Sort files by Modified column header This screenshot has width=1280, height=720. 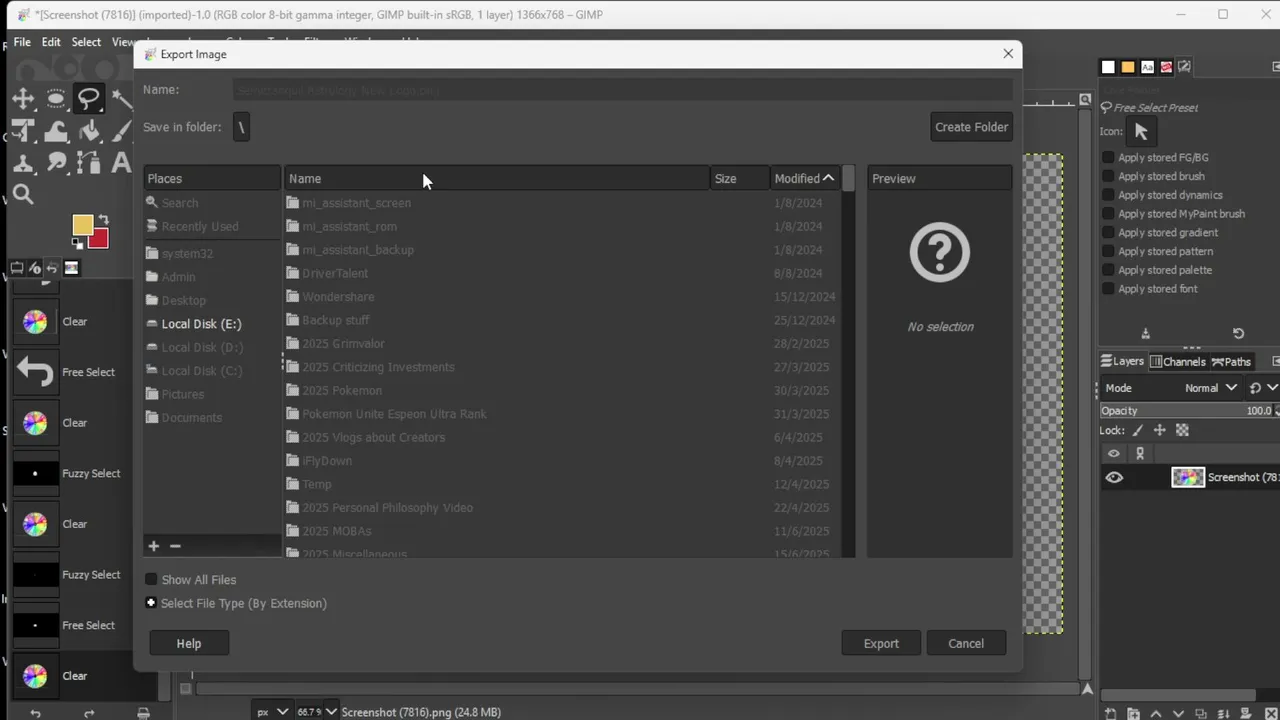point(805,178)
